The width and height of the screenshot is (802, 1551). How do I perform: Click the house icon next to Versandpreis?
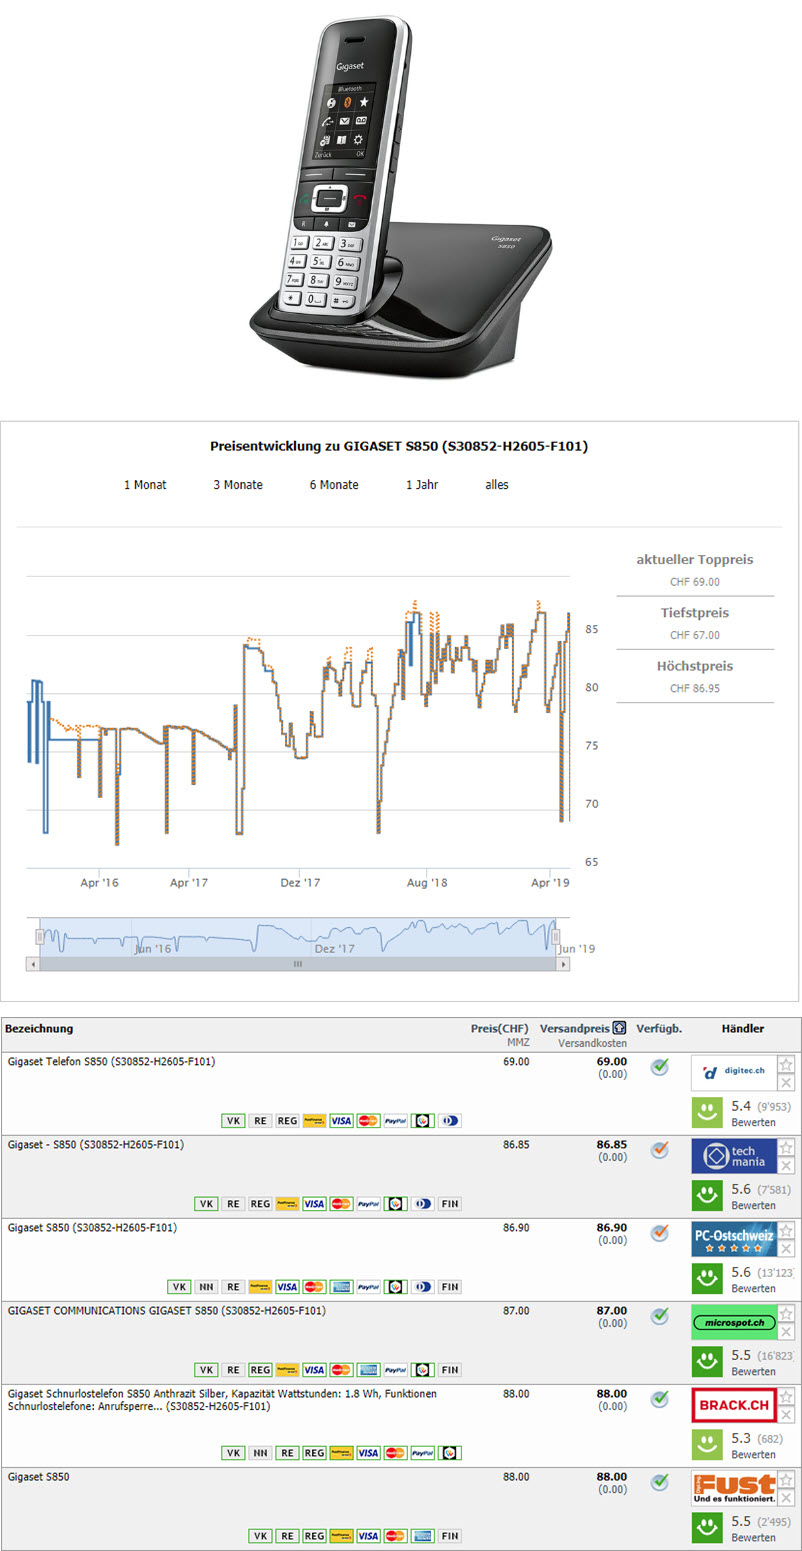coord(619,1028)
